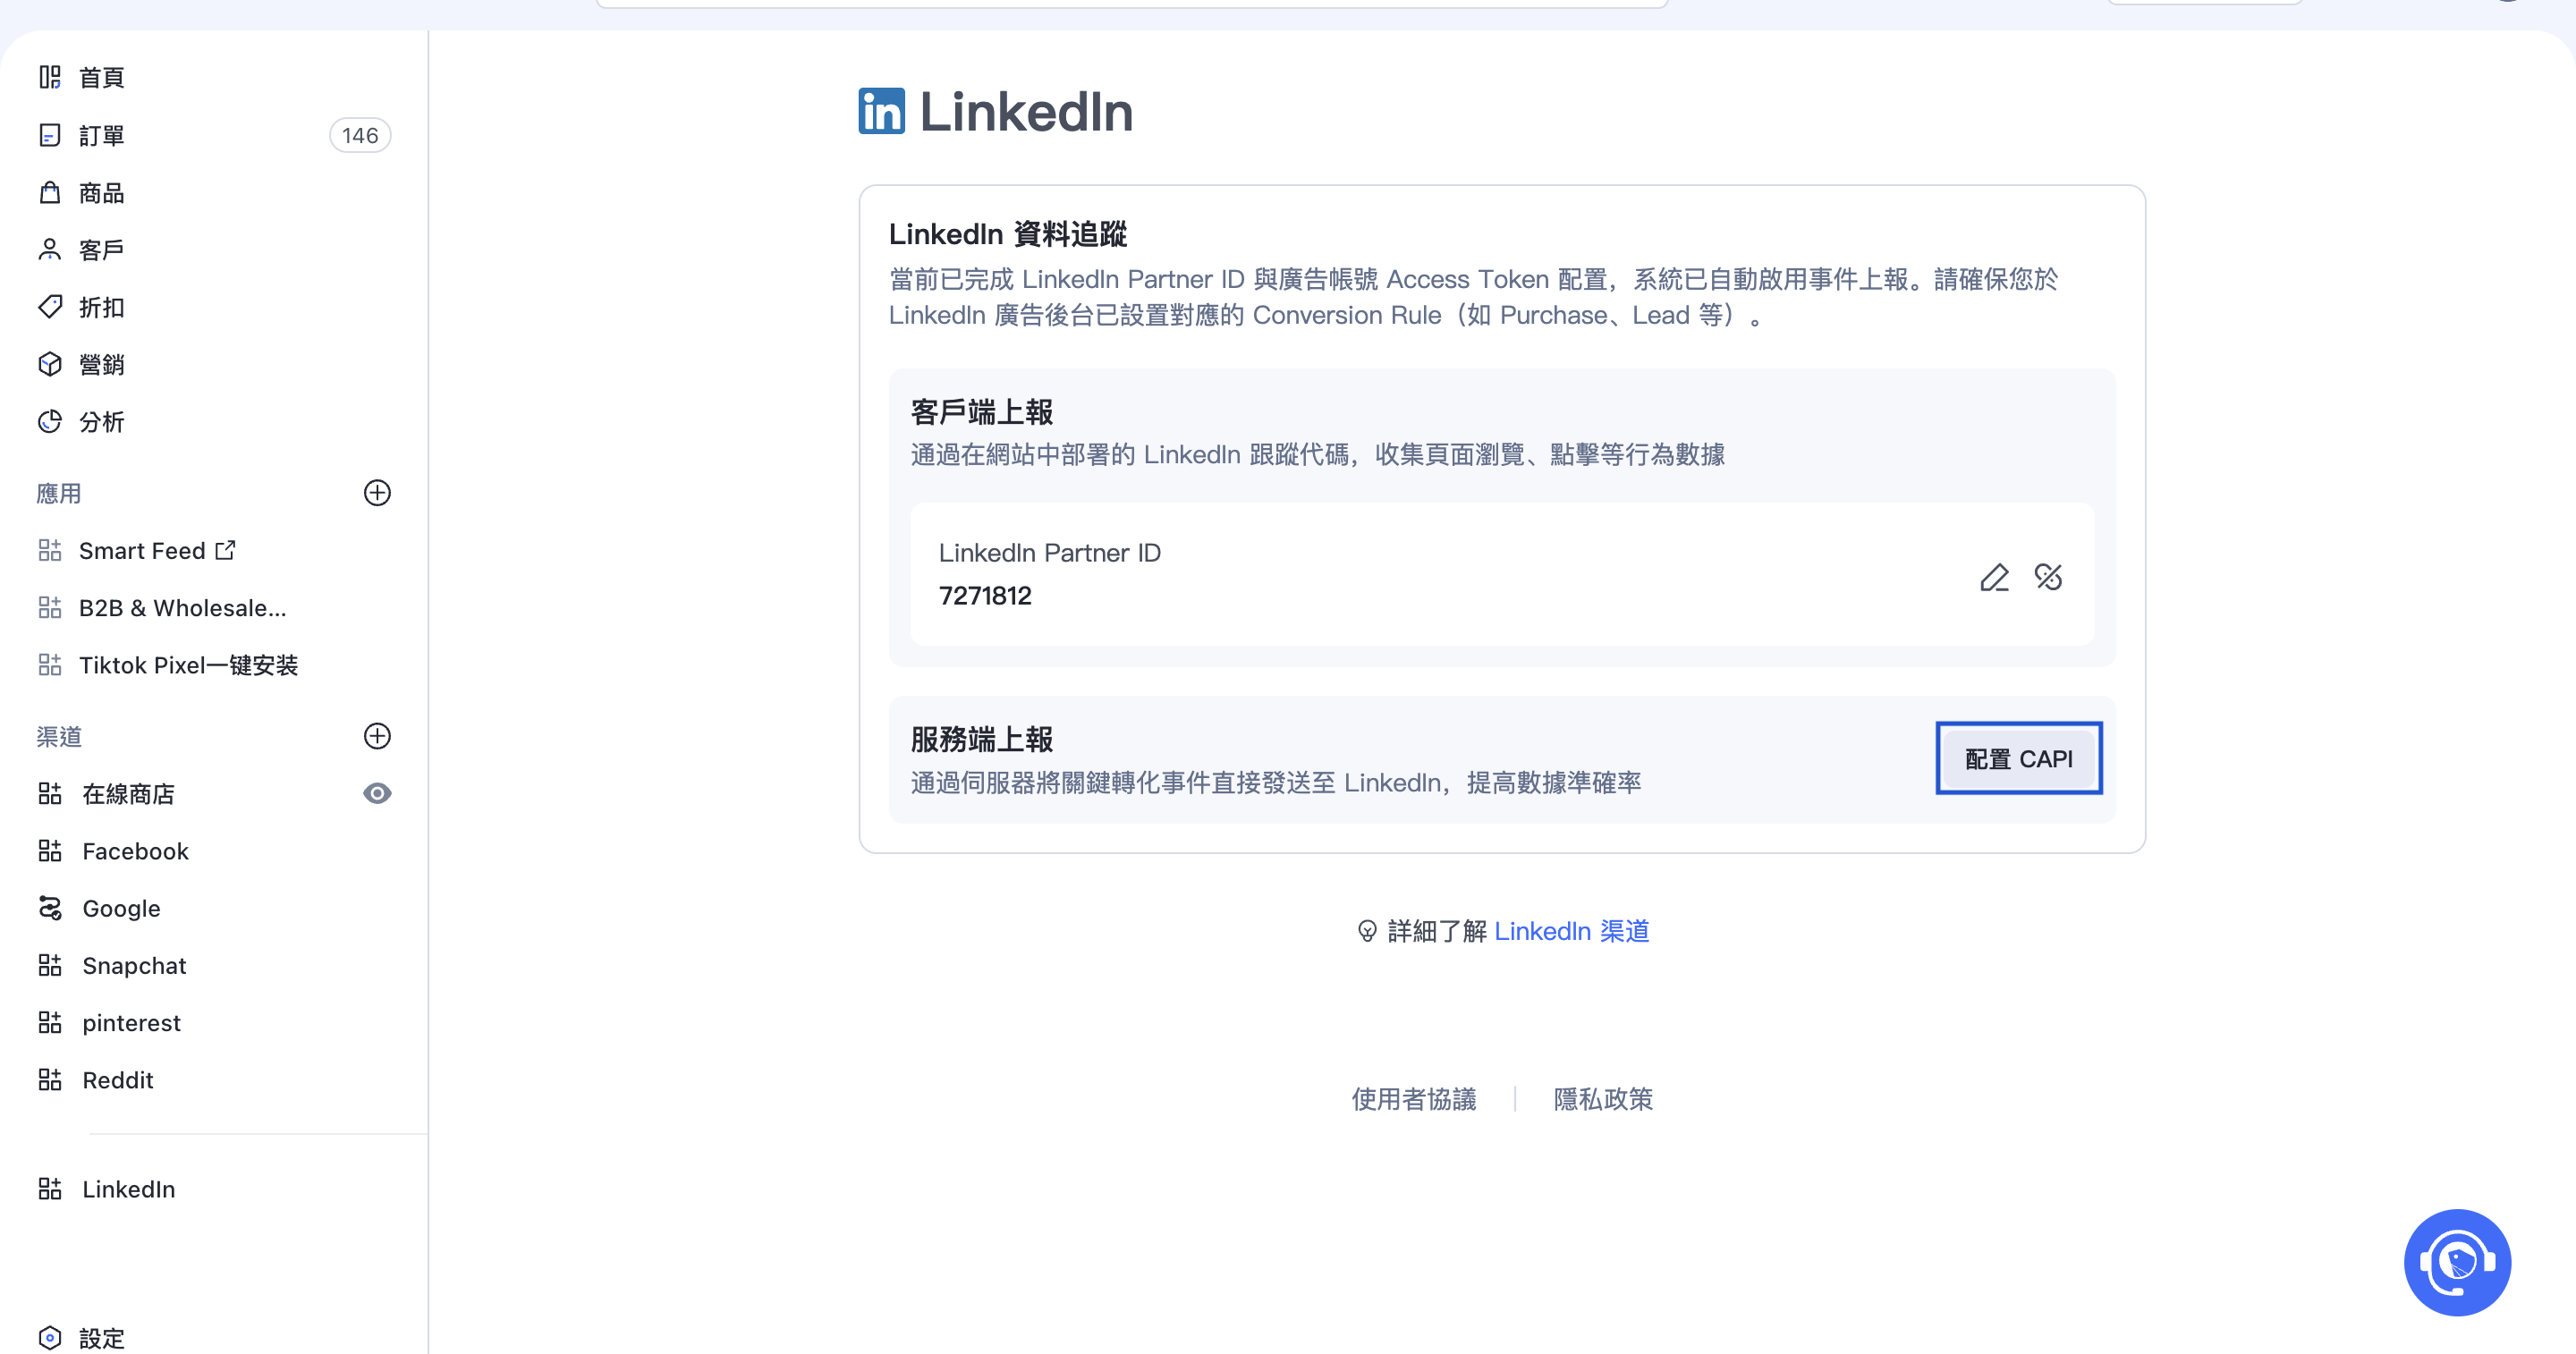Open 首頁 home in the sidebar
The width and height of the screenshot is (2576, 1354).
pos(102,77)
